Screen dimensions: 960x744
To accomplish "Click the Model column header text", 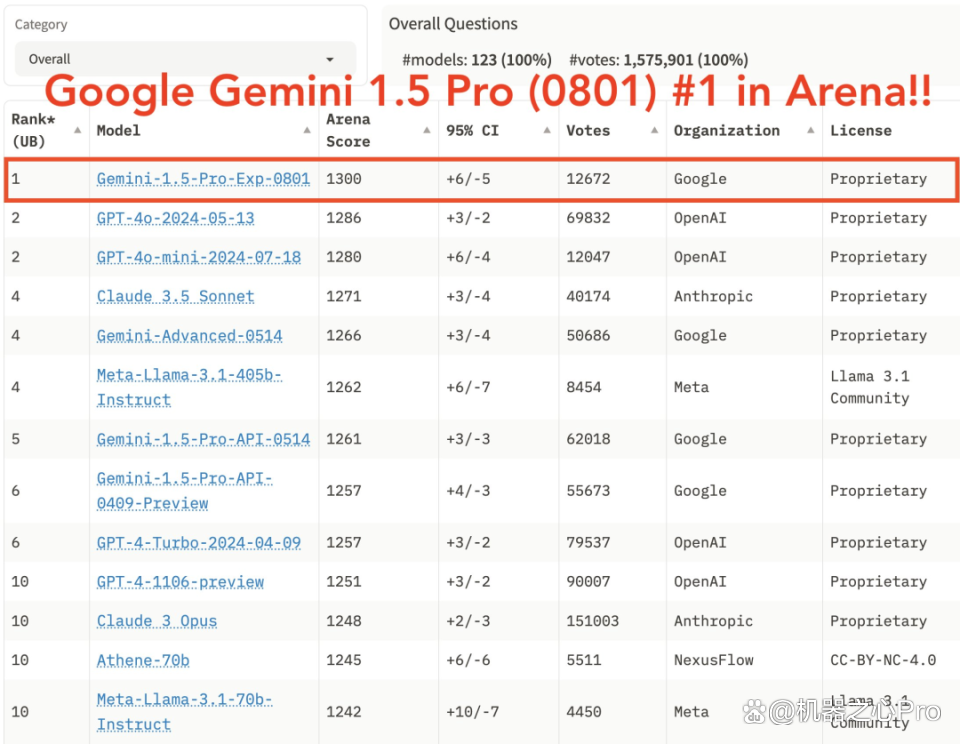I will click(119, 130).
